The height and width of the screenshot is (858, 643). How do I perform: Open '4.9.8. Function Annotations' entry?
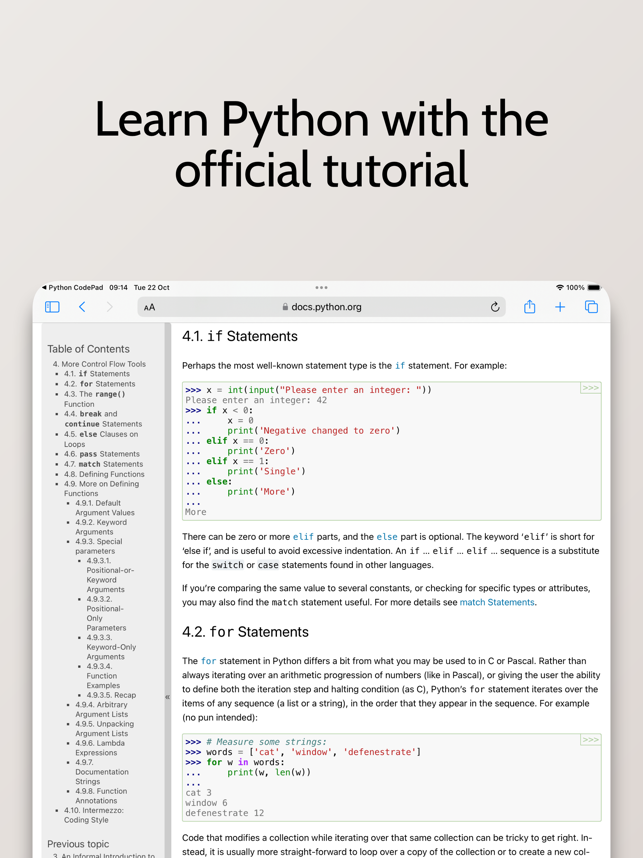tap(101, 796)
